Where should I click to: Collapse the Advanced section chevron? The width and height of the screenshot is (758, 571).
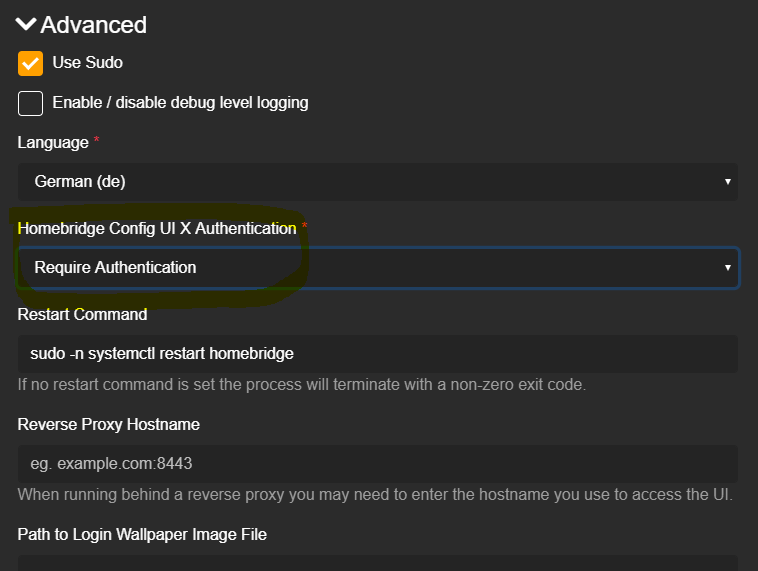point(26,24)
